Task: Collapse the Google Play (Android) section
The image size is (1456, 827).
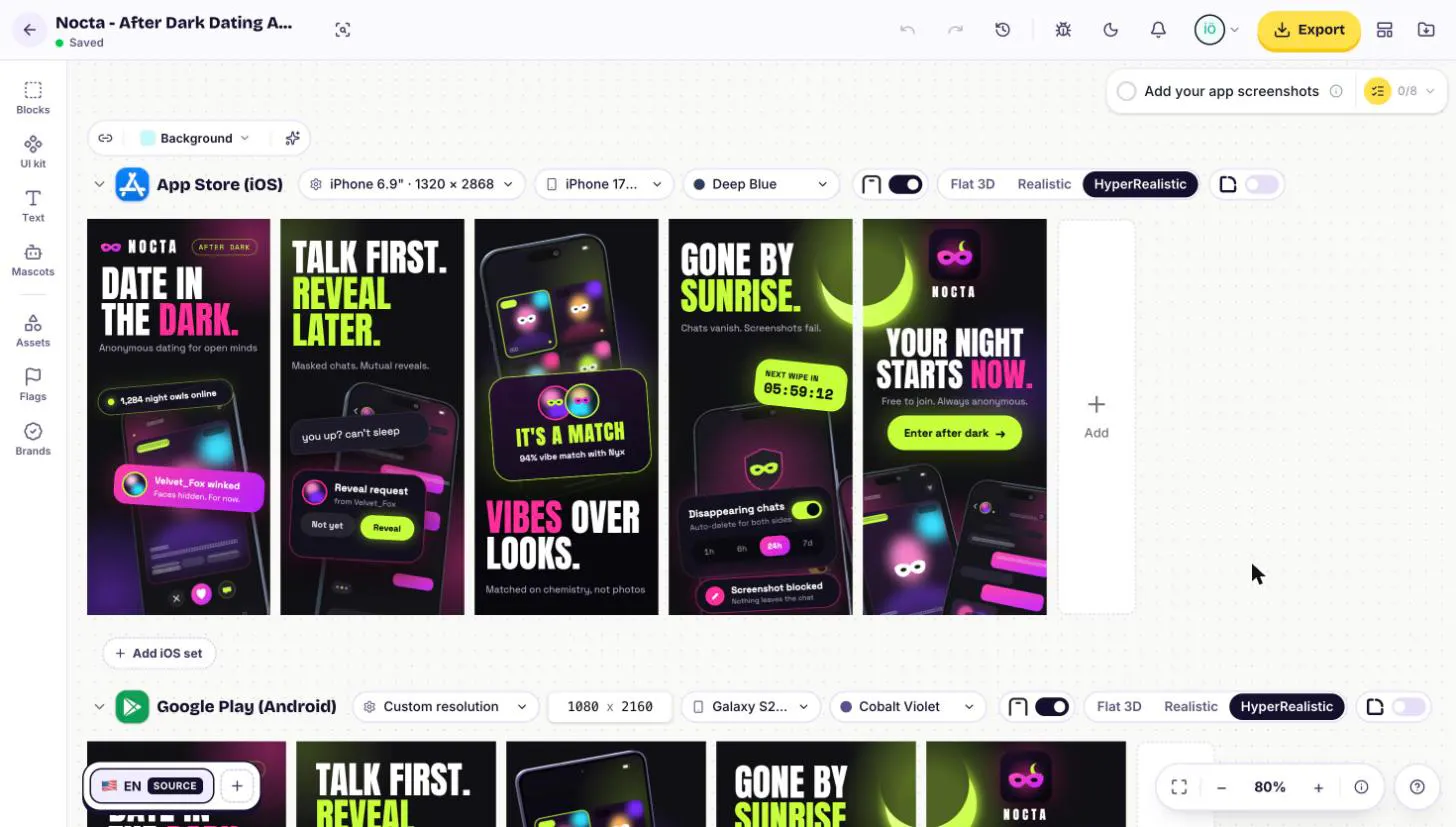Action: click(99, 707)
